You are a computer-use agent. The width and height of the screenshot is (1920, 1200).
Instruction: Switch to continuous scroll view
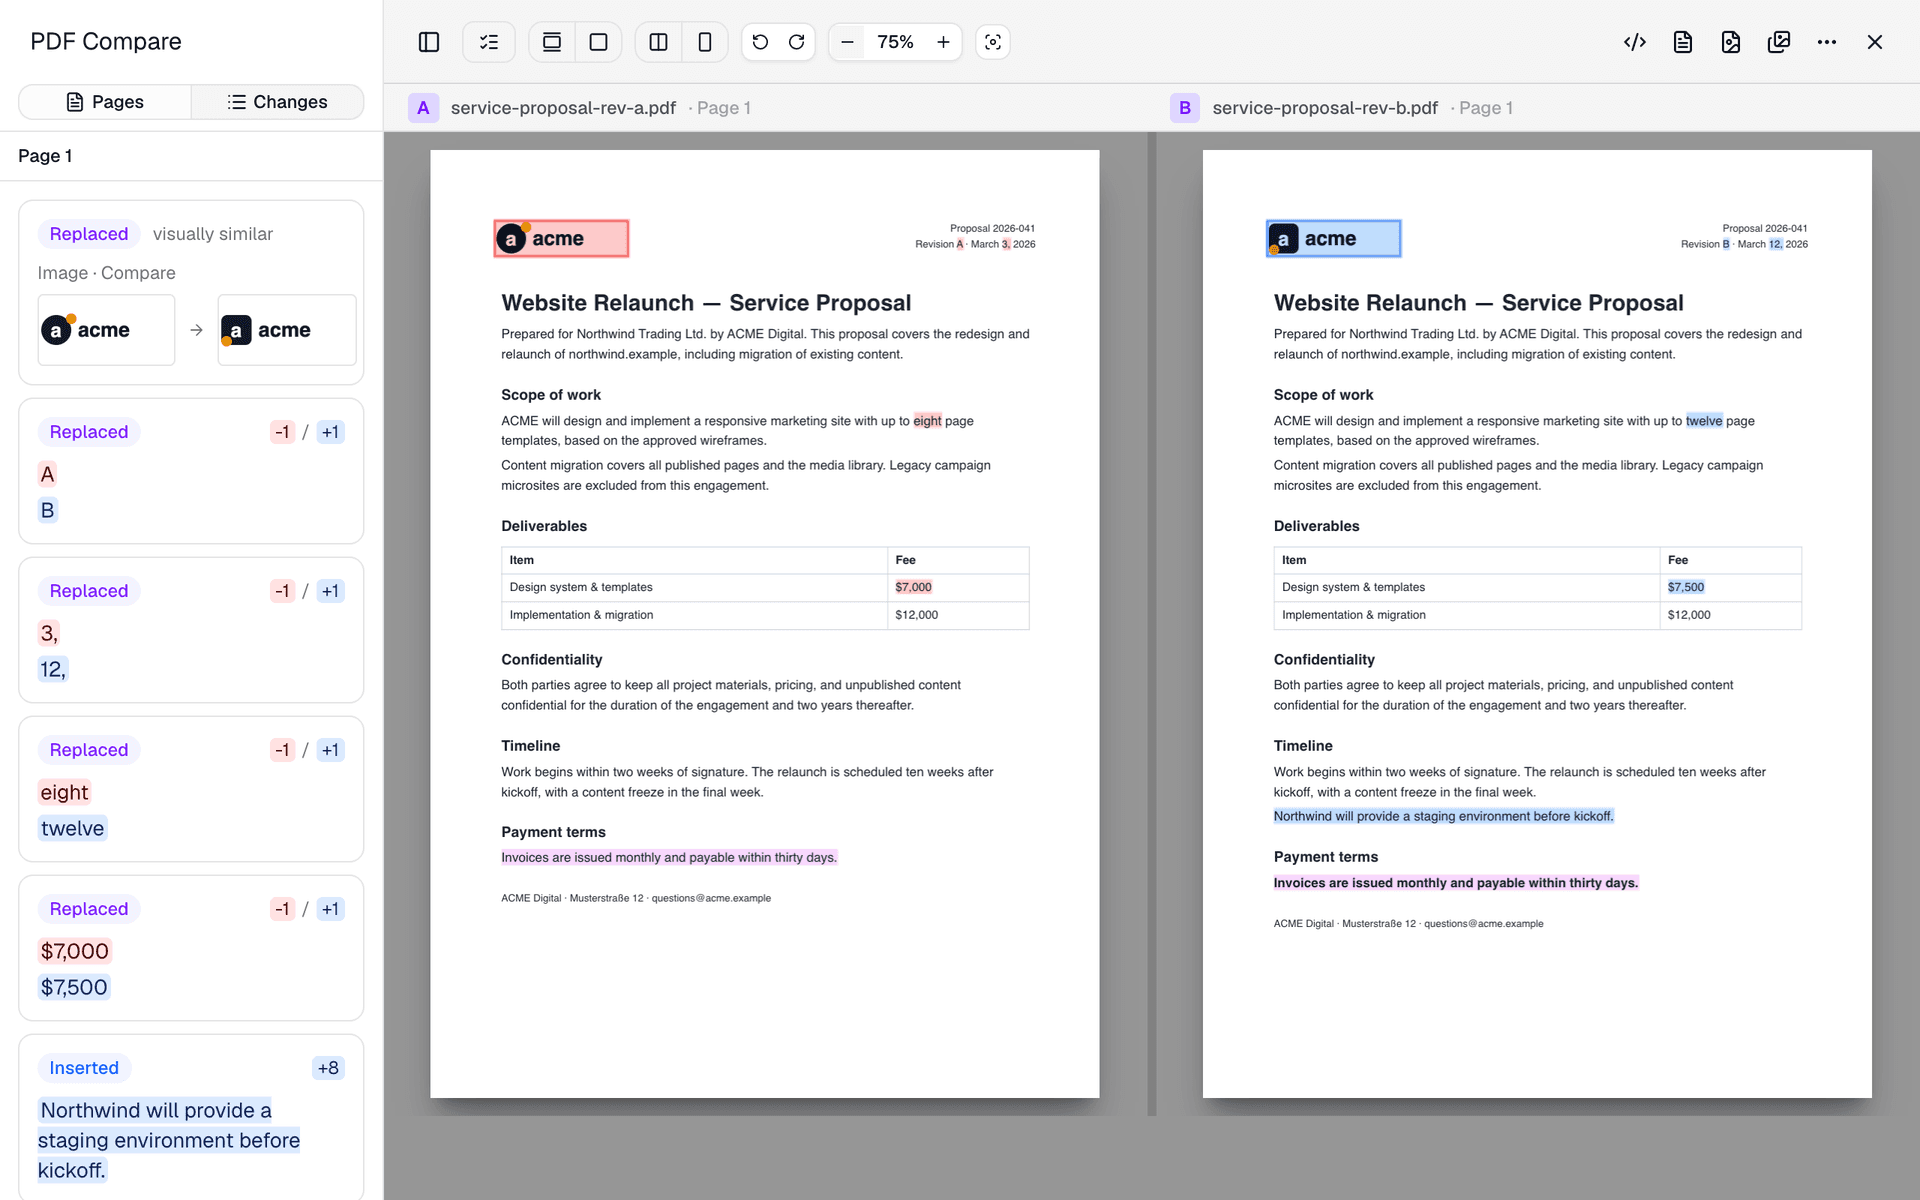click(x=552, y=42)
